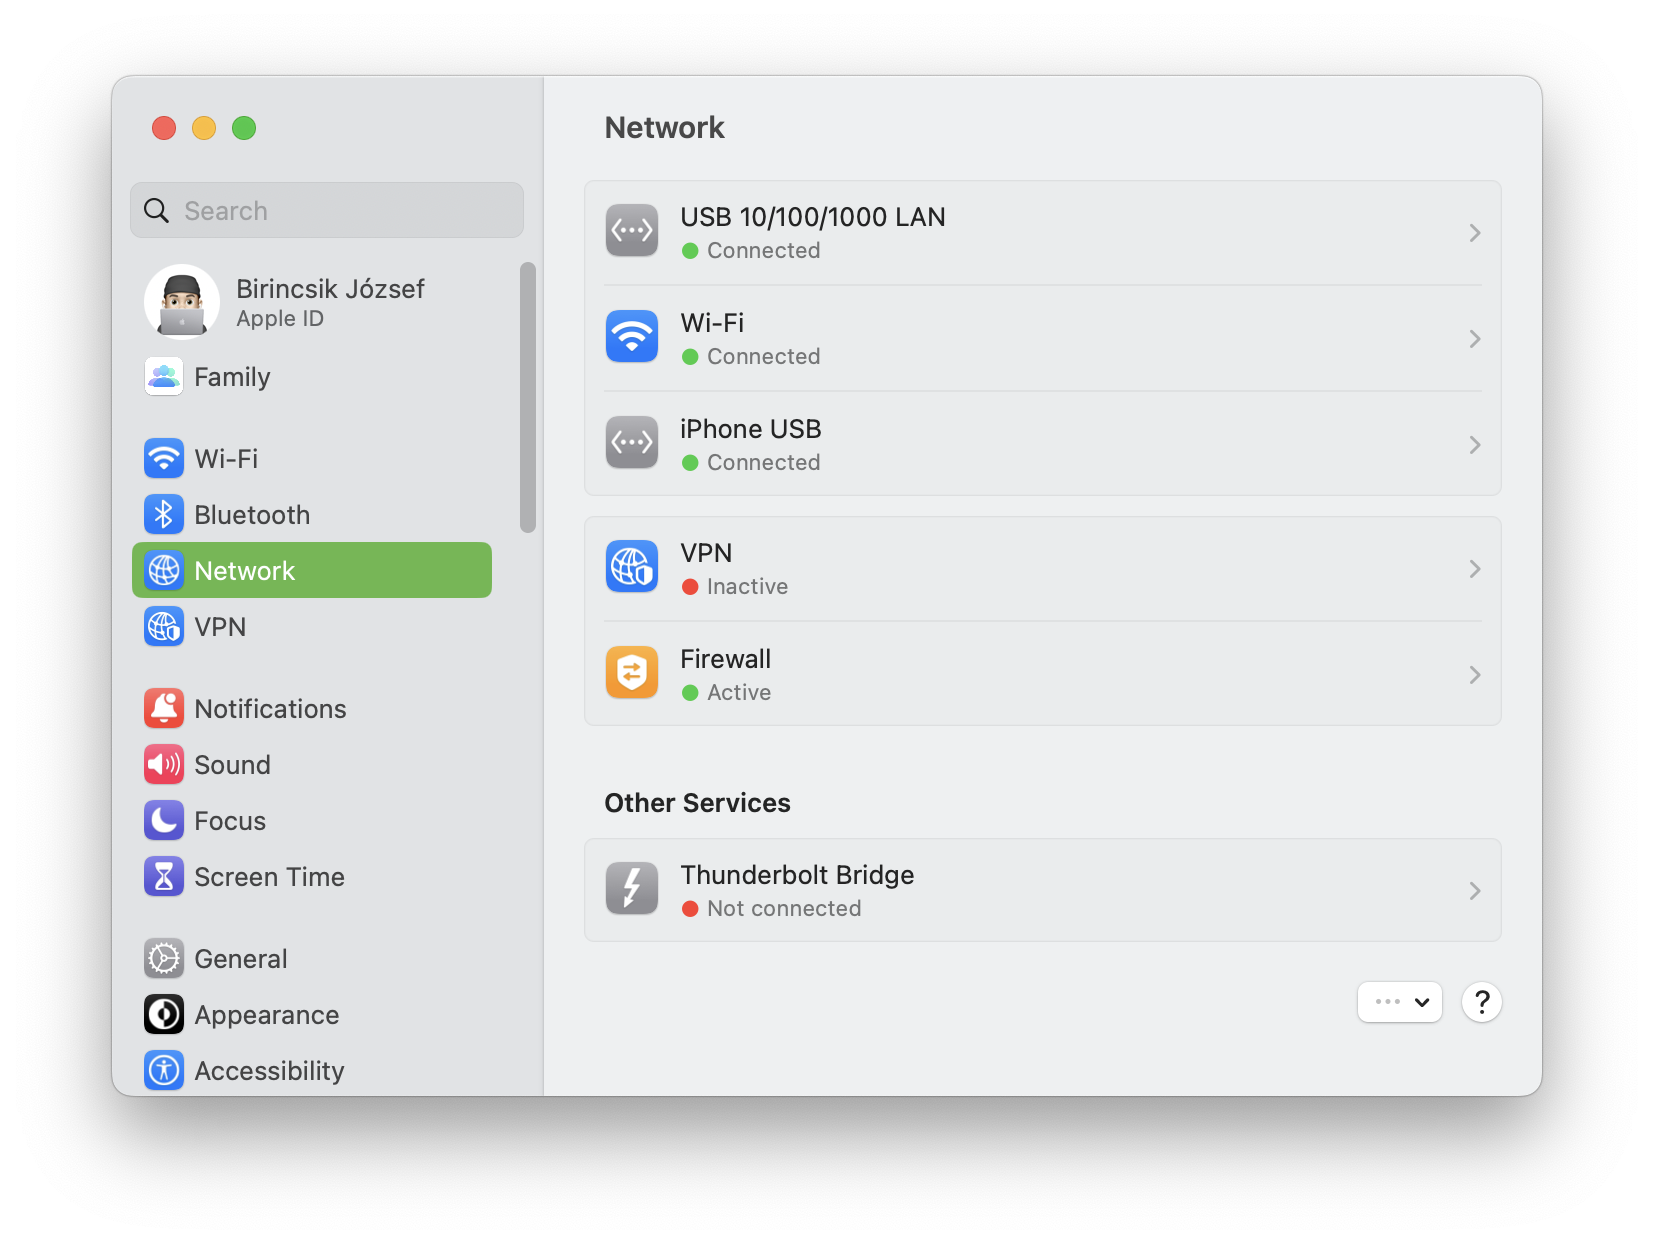
Task: Select Sound label in sidebar
Action: [232, 765]
